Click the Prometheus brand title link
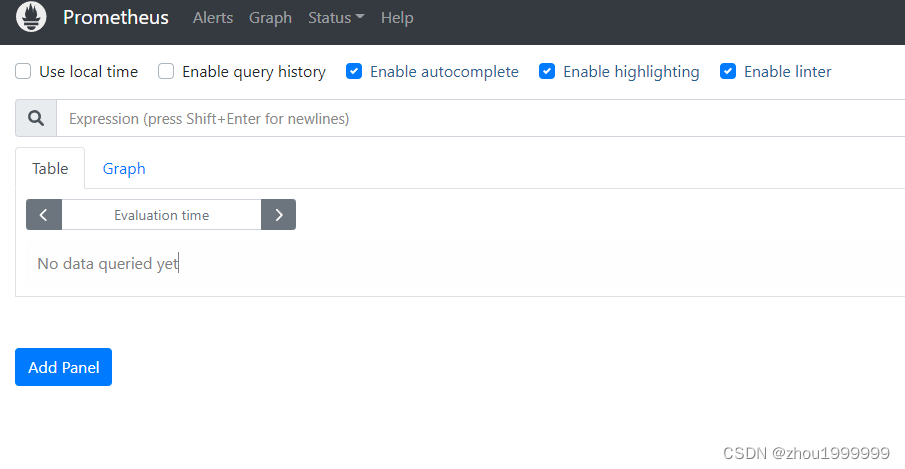This screenshot has height=469, width=905. pyautogui.click(x=116, y=17)
